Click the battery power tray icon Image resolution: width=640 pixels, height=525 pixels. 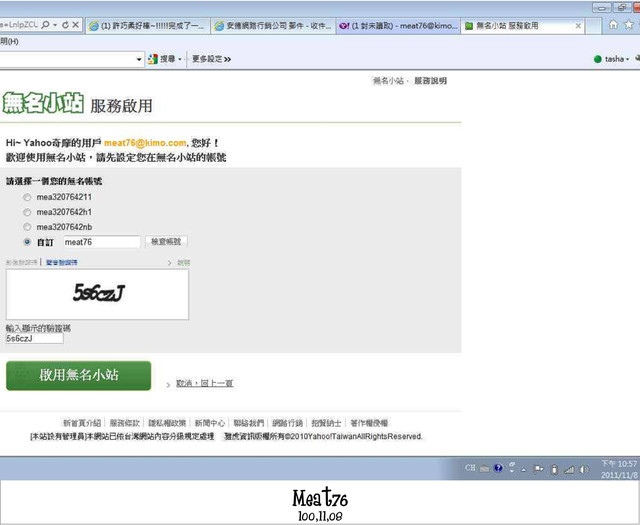554,469
